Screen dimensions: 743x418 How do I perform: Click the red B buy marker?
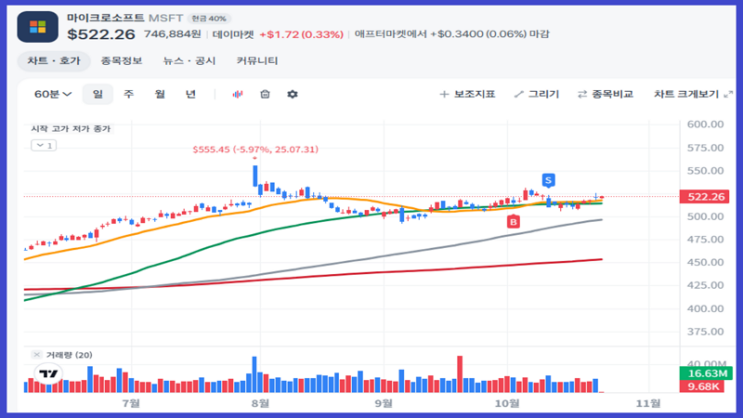click(x=513, y=221)
